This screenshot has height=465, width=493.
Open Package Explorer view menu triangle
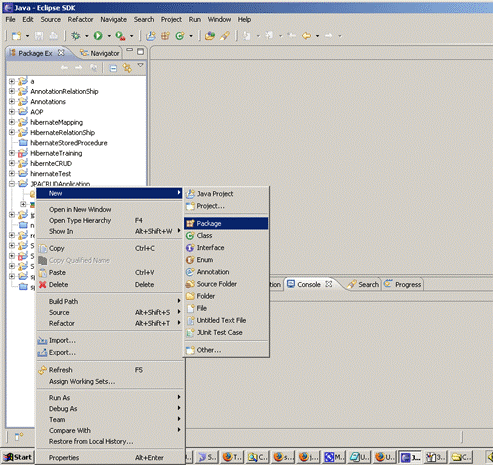(141, 65)
